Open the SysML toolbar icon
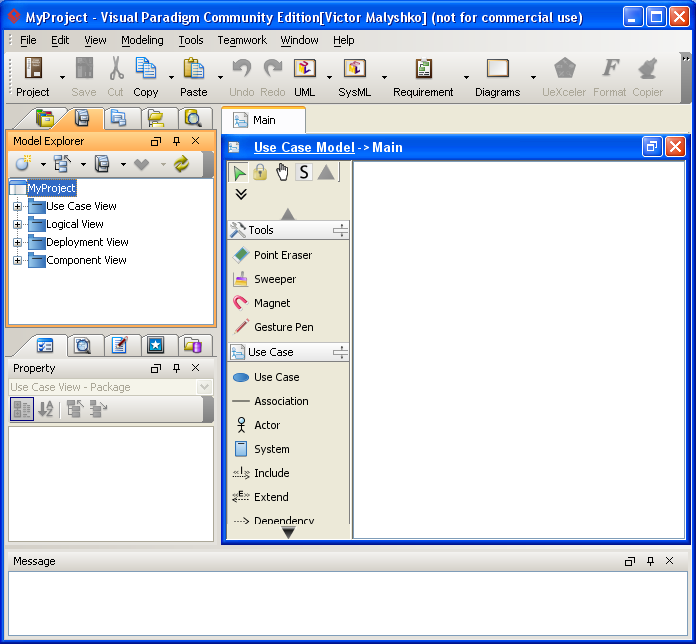Screen dimensions: 696x644 354,68
